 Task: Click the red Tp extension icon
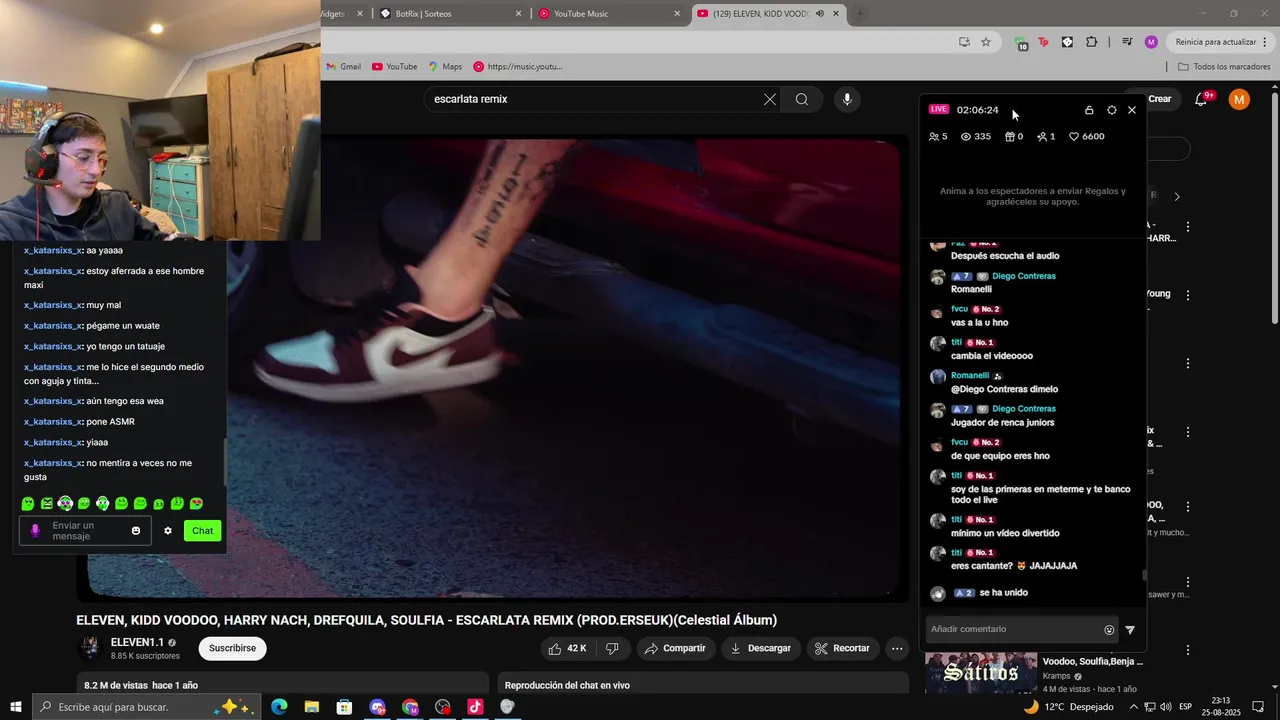[x=1043, y=42]
